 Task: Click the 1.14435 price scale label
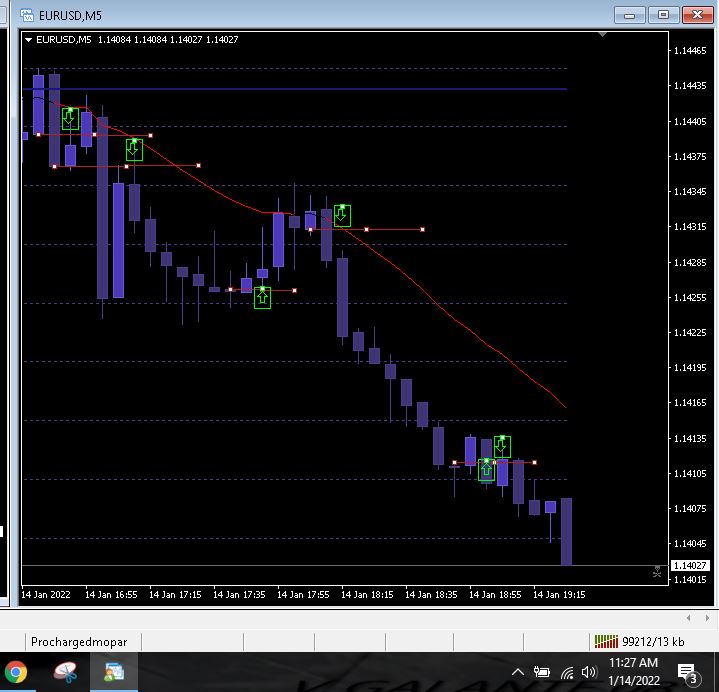690,86
